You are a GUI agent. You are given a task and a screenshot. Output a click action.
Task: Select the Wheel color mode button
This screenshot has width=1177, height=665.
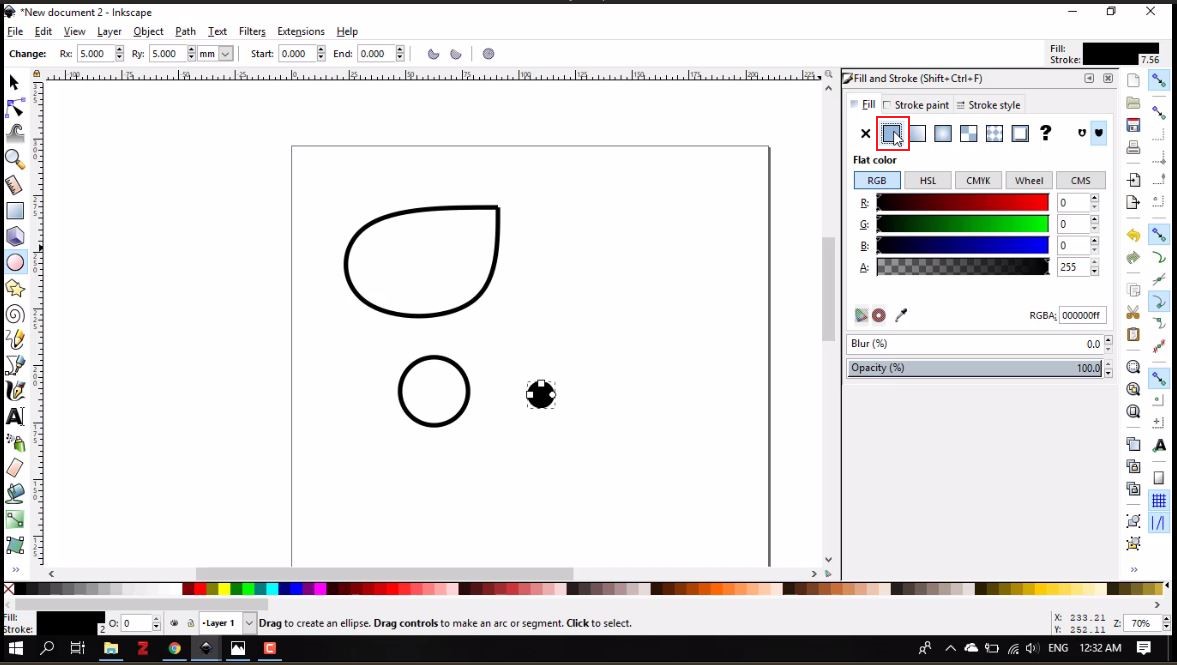1028,181
